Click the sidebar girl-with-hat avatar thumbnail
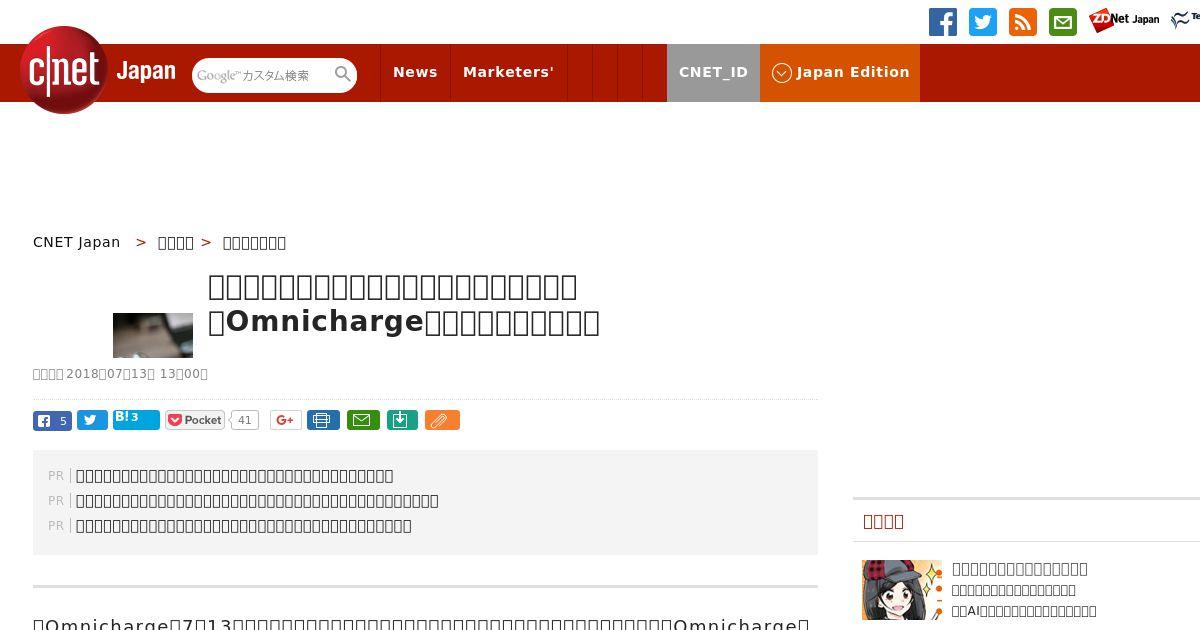Image resolution: width=1200 pixels, height=630 pixels. pos(902,590)
